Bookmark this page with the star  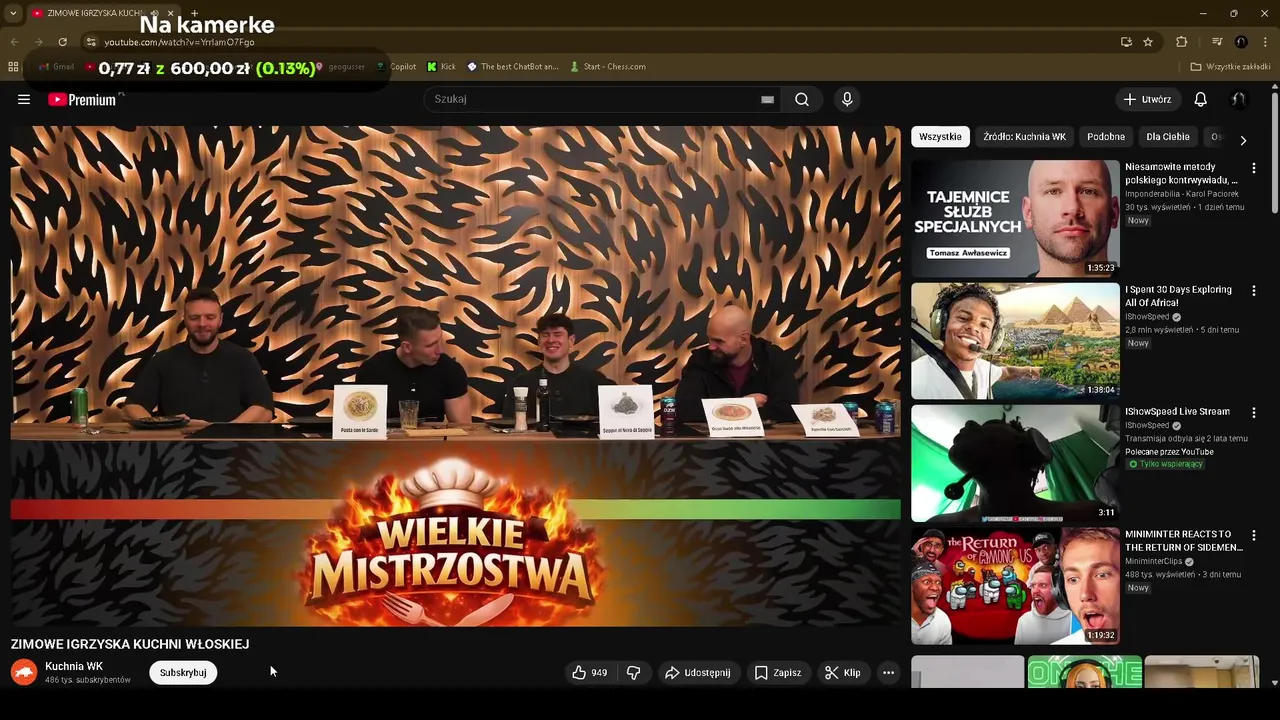point(1148,42)
